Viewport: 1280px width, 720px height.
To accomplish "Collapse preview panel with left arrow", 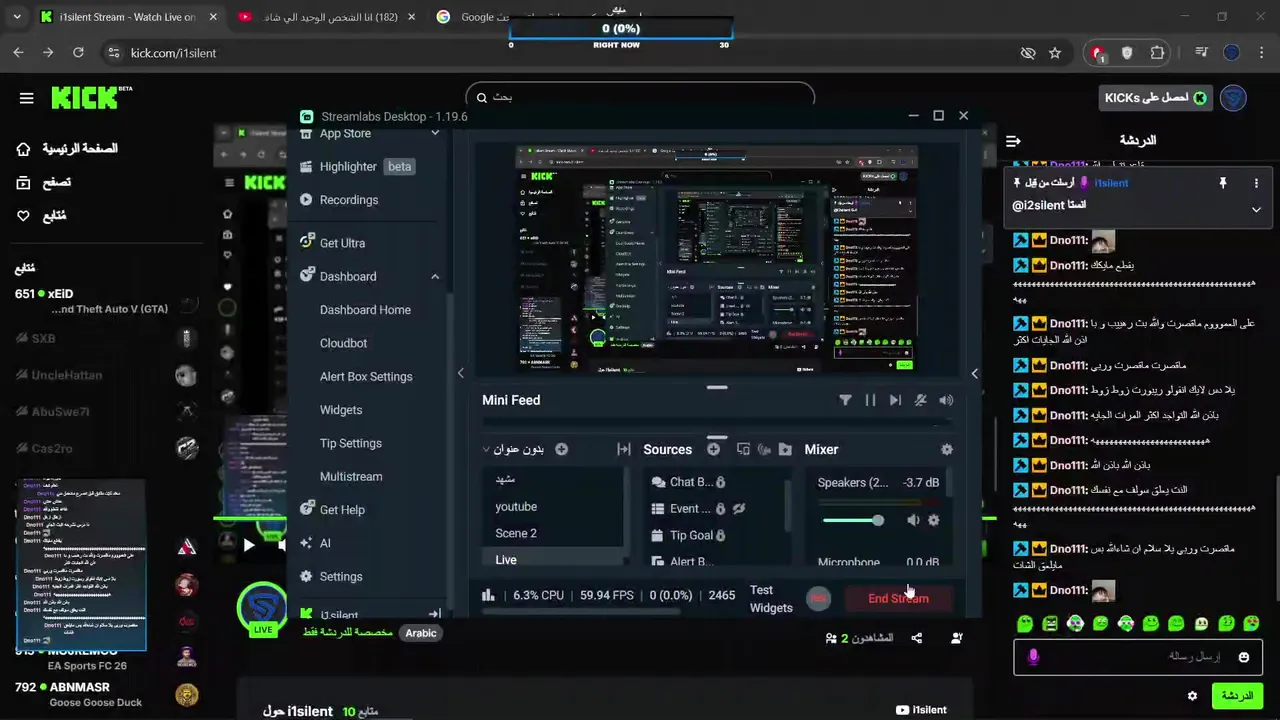I will point(461,373).
